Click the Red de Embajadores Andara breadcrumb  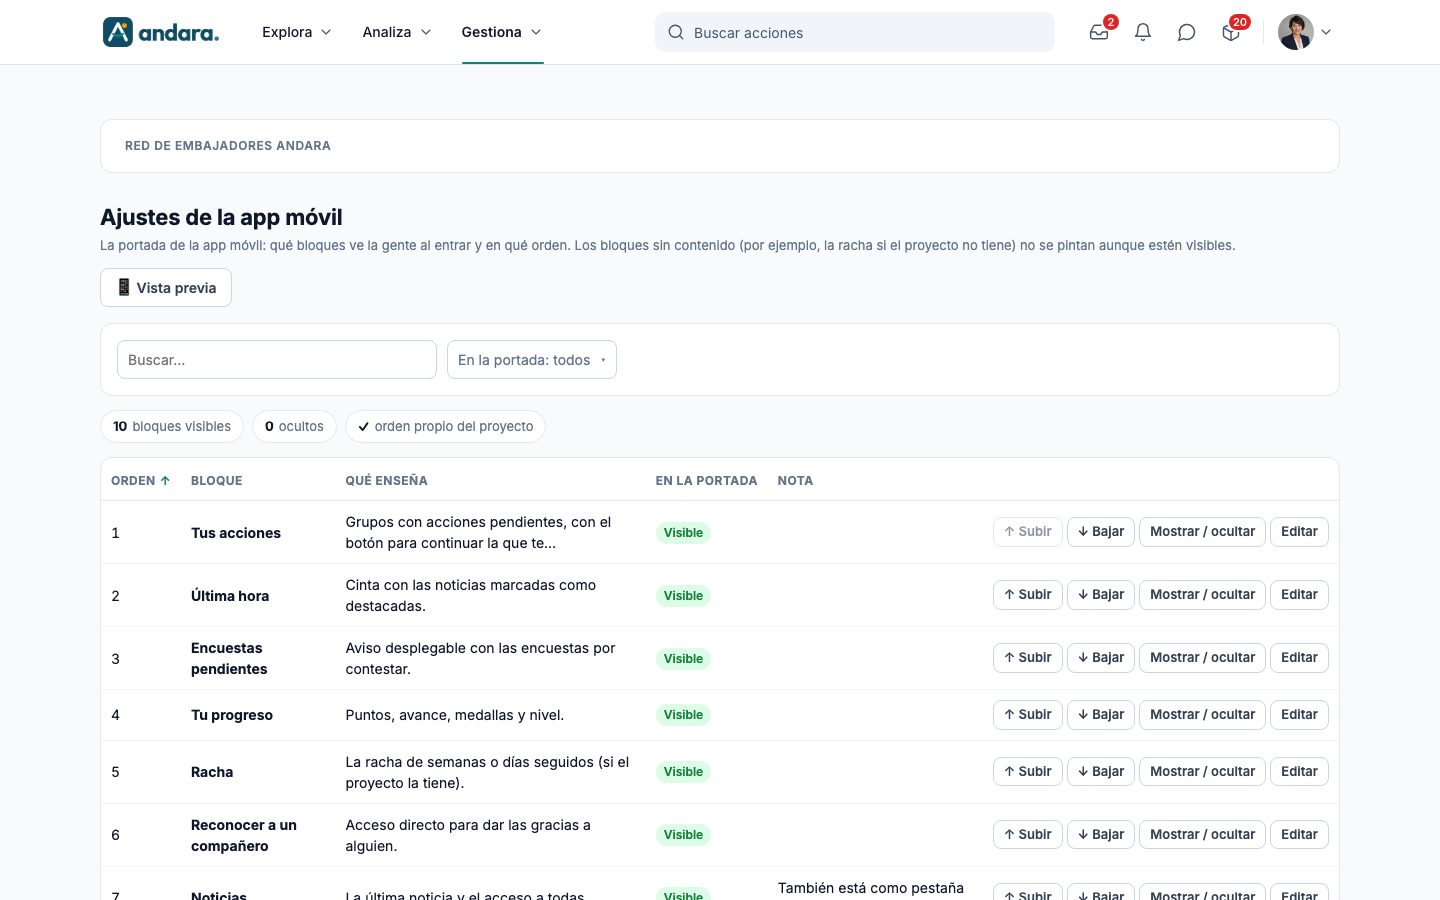pos(228,146)
